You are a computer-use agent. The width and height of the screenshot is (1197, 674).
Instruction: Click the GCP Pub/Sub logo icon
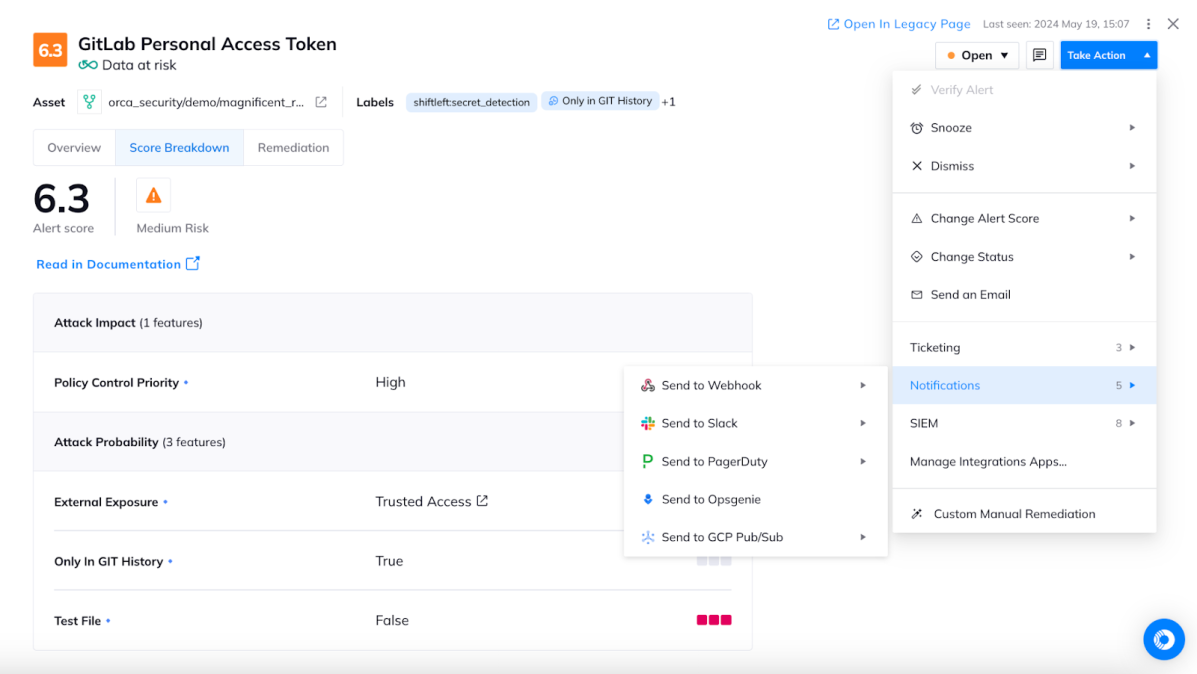647,537
